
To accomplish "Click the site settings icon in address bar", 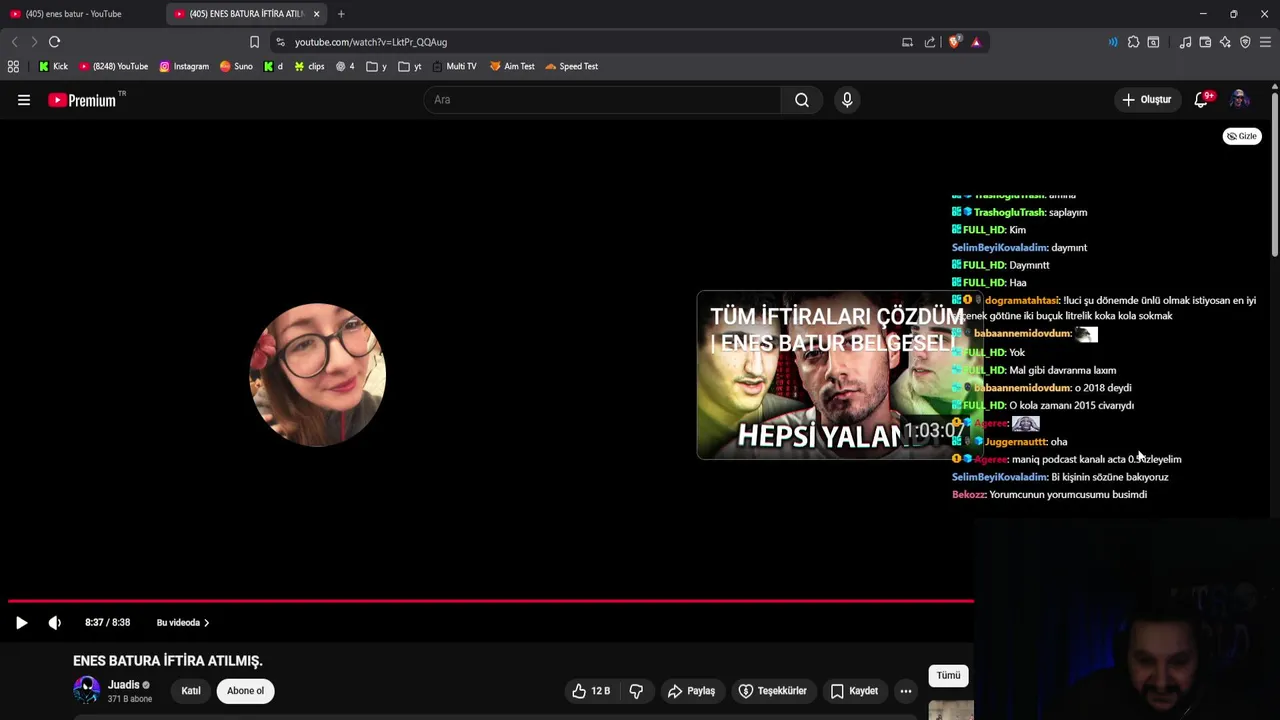I will pyautogui.click(x=280, y=42).
